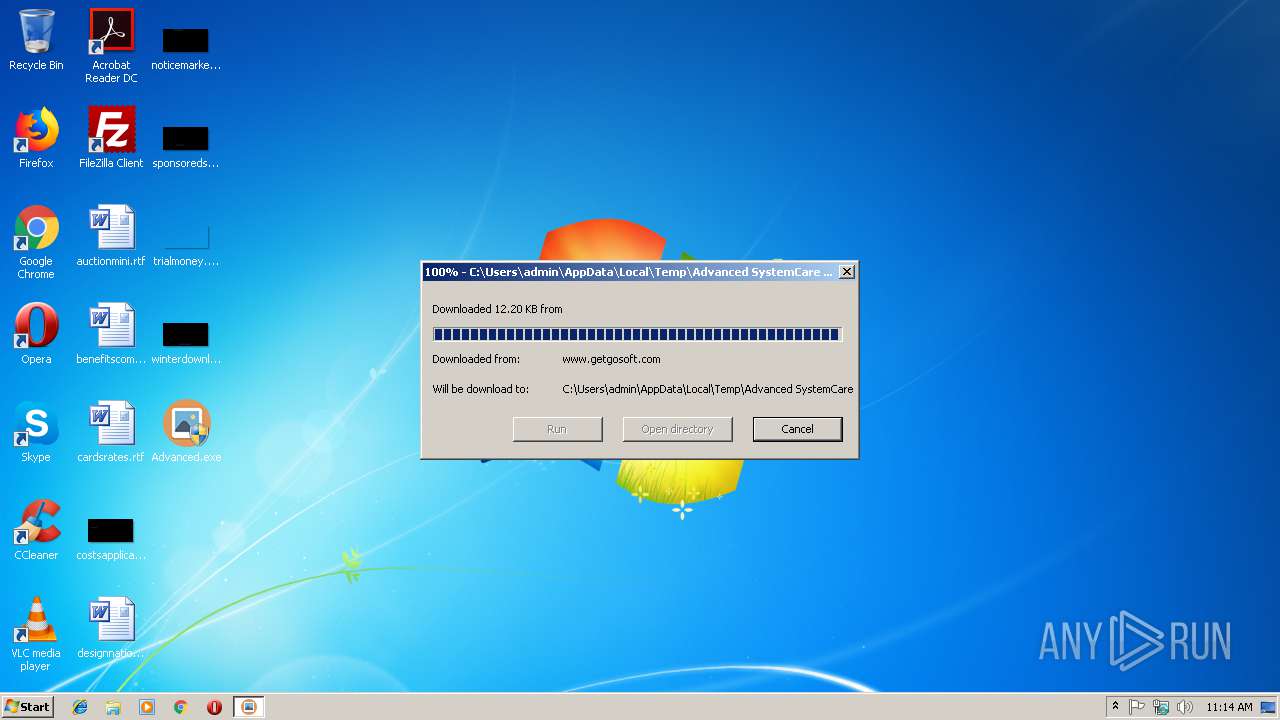Launch Skype desktop shortcut
Viewport: 1280px width, 720px height.
coord(36,432)
